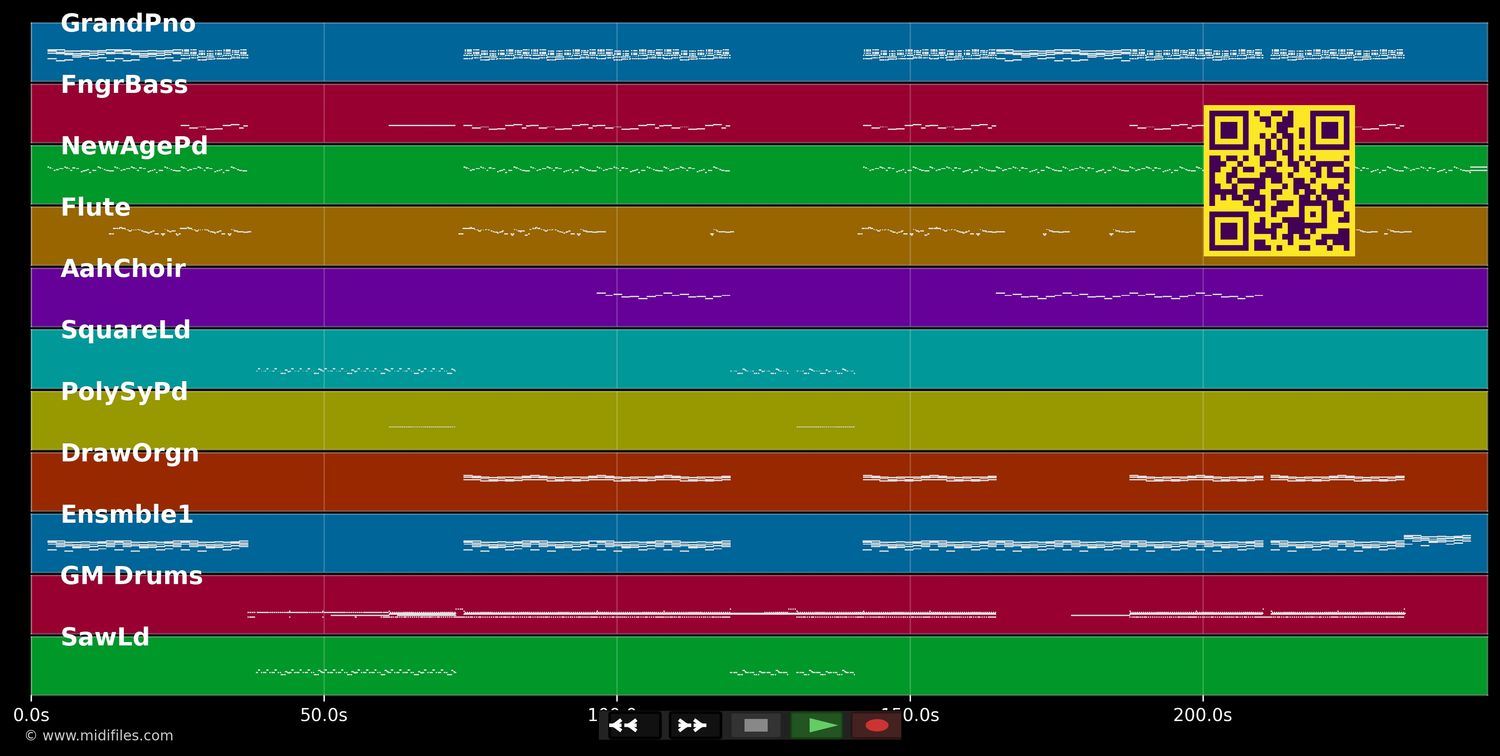Jump to the 200.0s timeline mark

coord(1202,715)
